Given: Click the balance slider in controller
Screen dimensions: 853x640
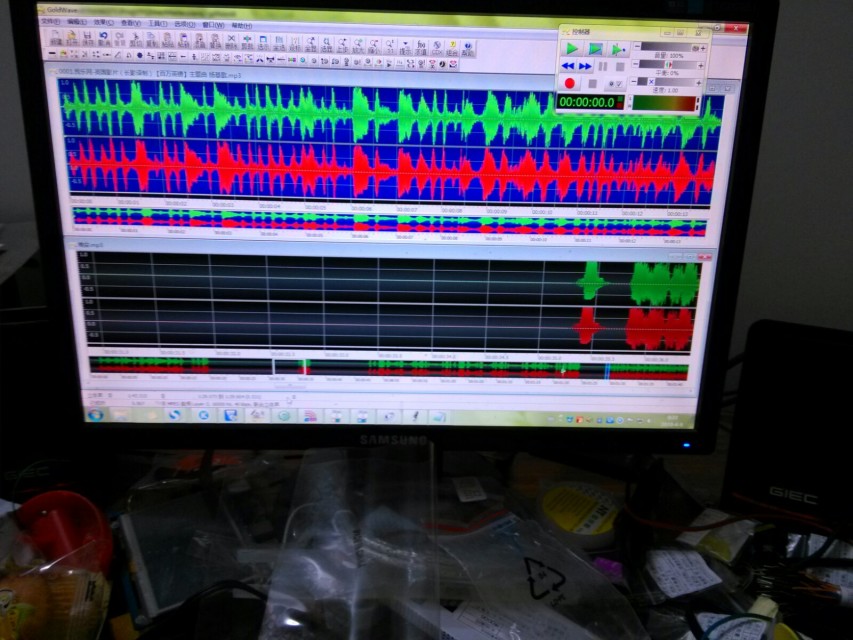Looking at the screenshot, I should [x=670, y=65].
